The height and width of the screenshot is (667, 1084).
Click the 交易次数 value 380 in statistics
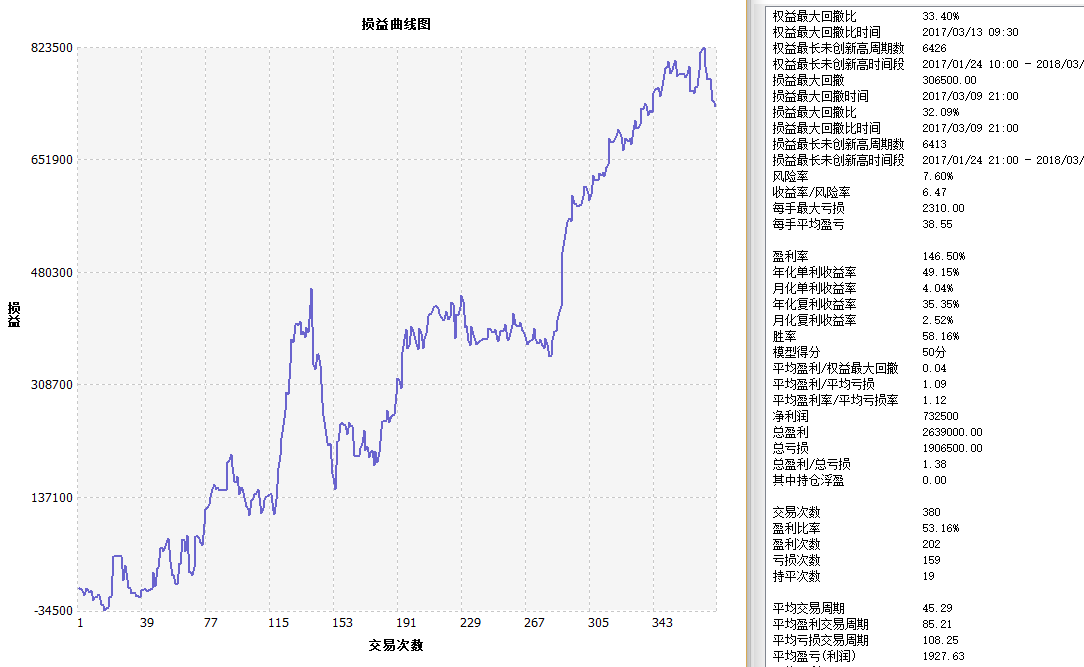[931, 512]
